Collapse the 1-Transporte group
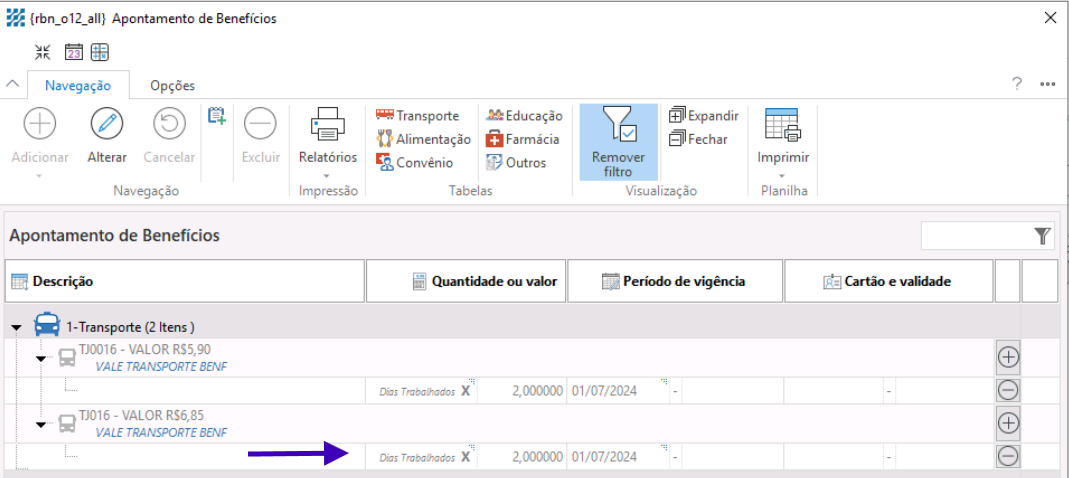The width and height of the screenshot is (1069, 478). point(17,327)
